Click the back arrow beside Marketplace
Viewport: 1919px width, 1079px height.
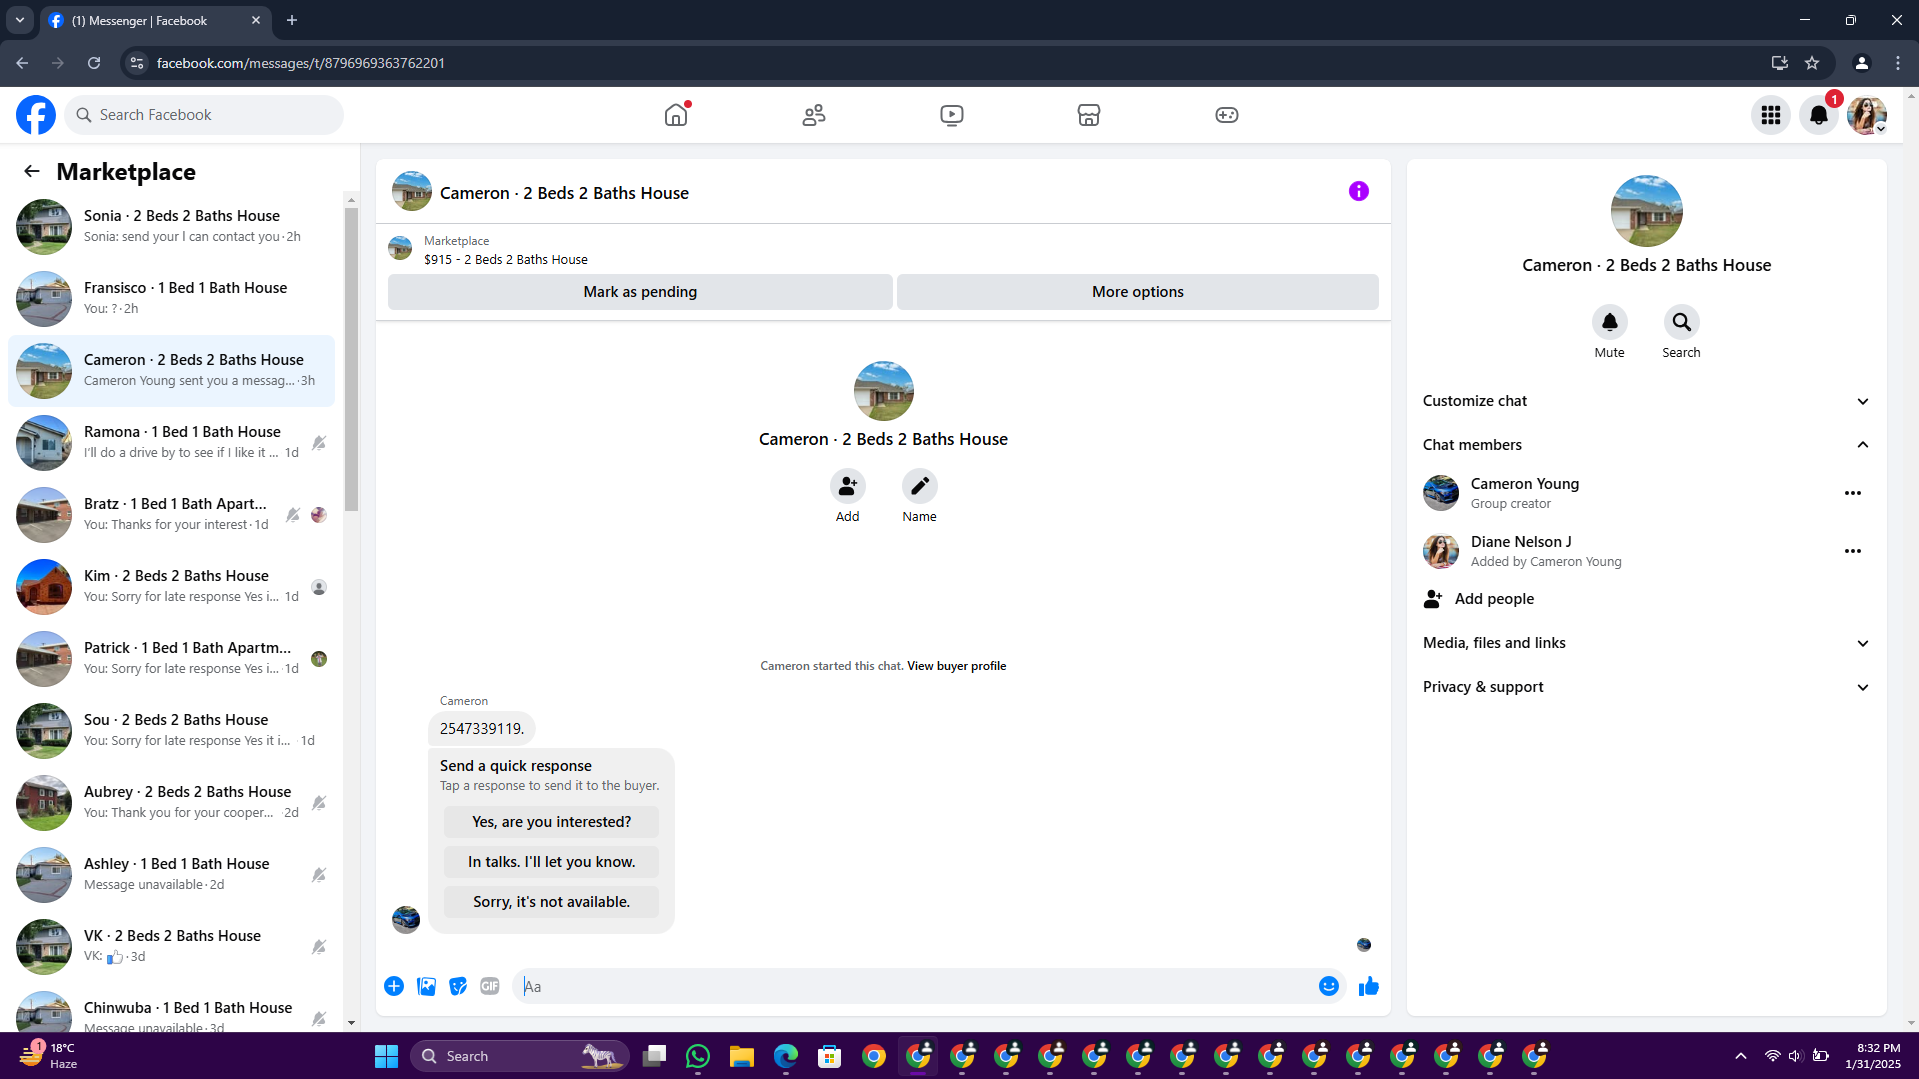(32, 171)
